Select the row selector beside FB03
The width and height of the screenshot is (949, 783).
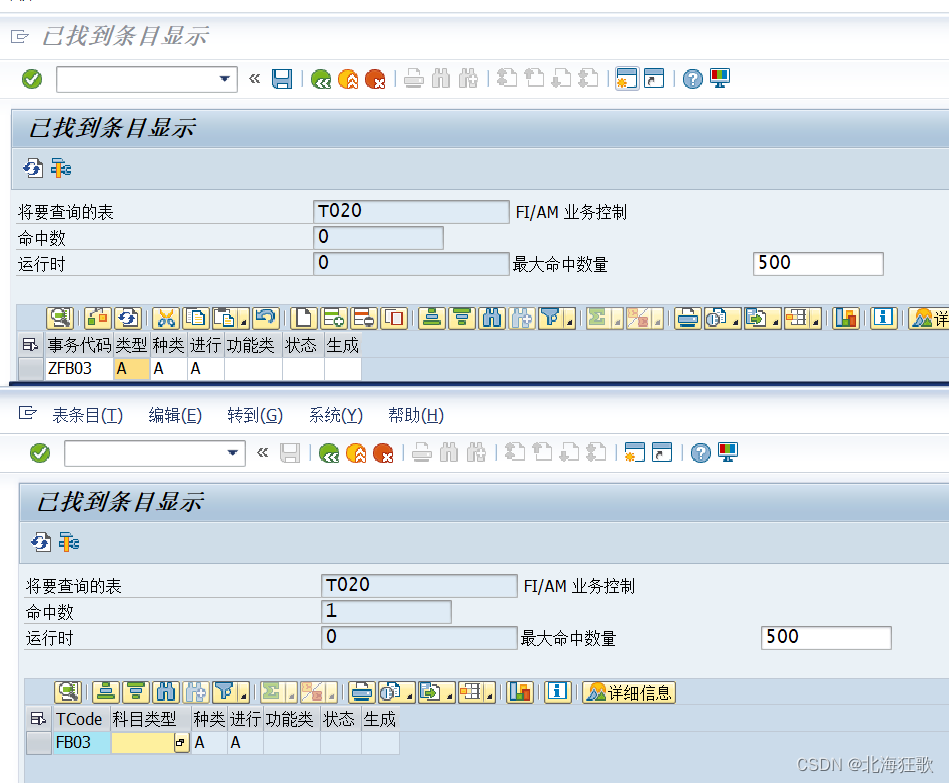pyautogui.click(x=38, y=742)
